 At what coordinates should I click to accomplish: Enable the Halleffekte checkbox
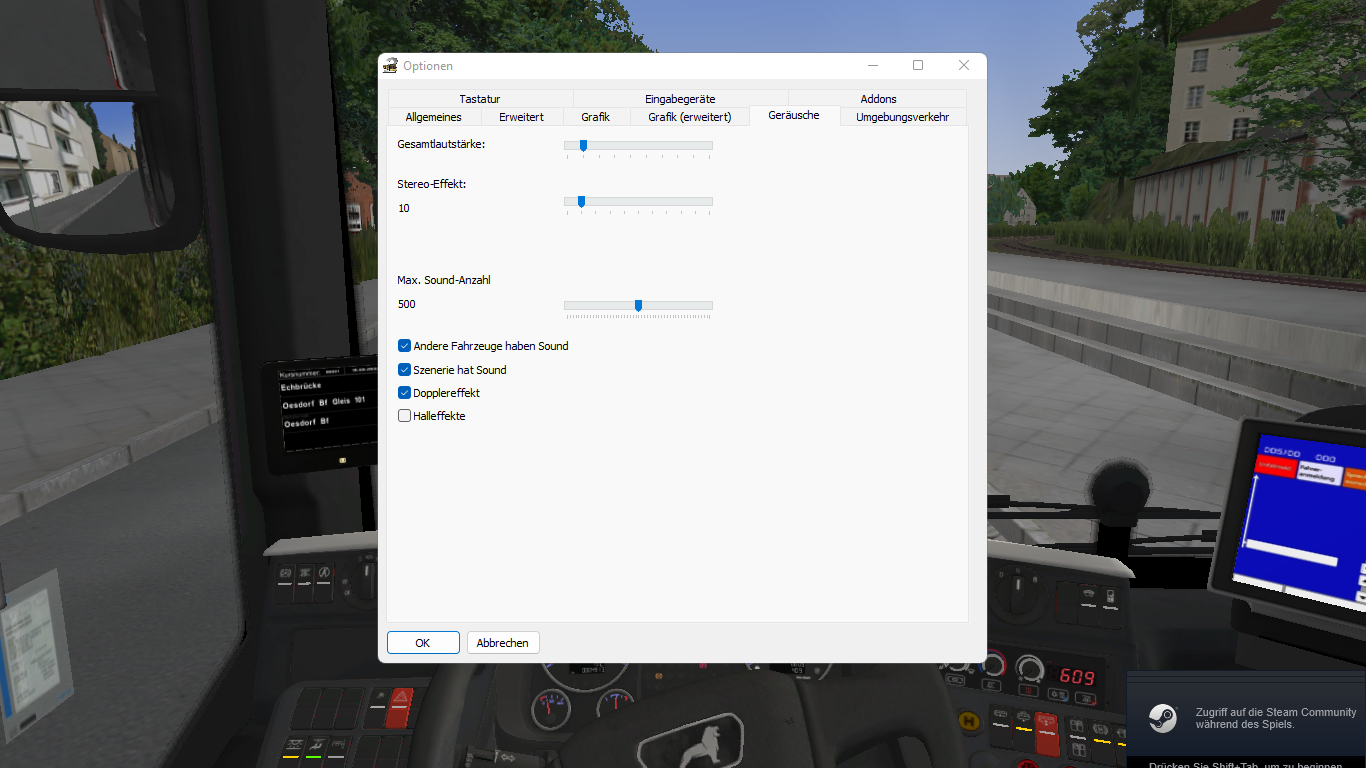tap(405, 416)
